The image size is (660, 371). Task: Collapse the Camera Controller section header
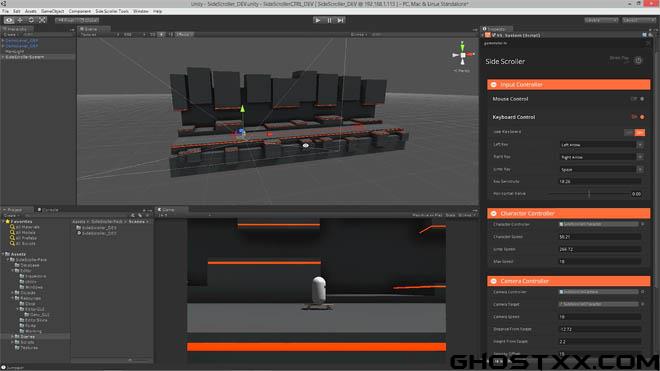pyautogui.click(x=569, y=281)
